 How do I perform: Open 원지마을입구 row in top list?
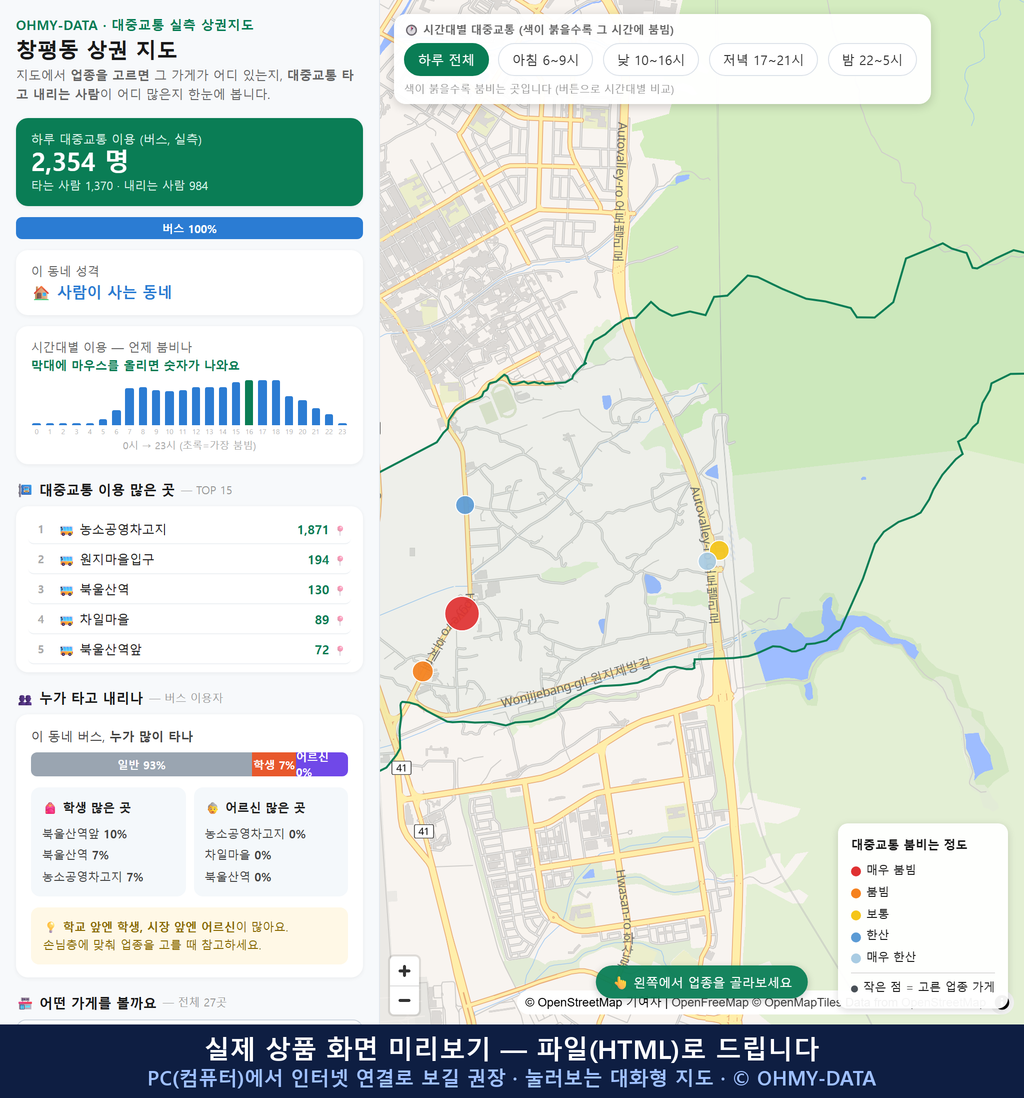pos(189,560)
